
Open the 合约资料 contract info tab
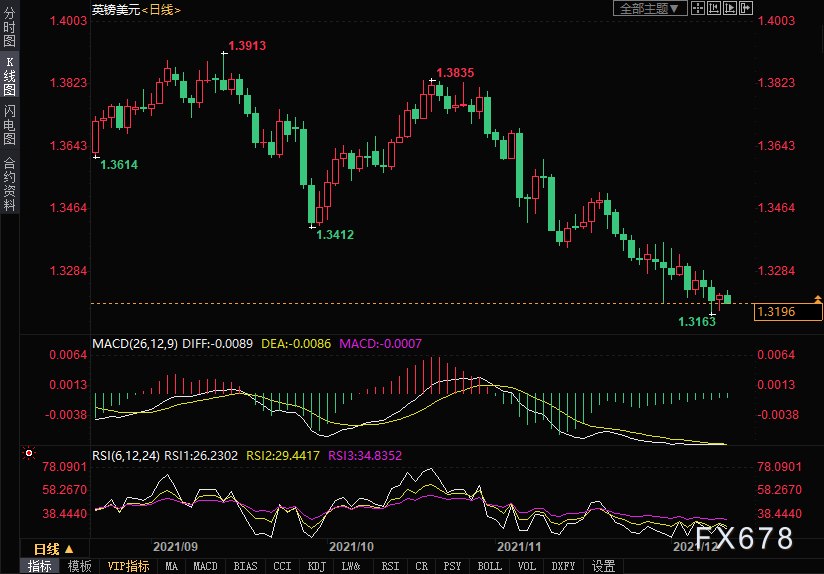(9, 183)
